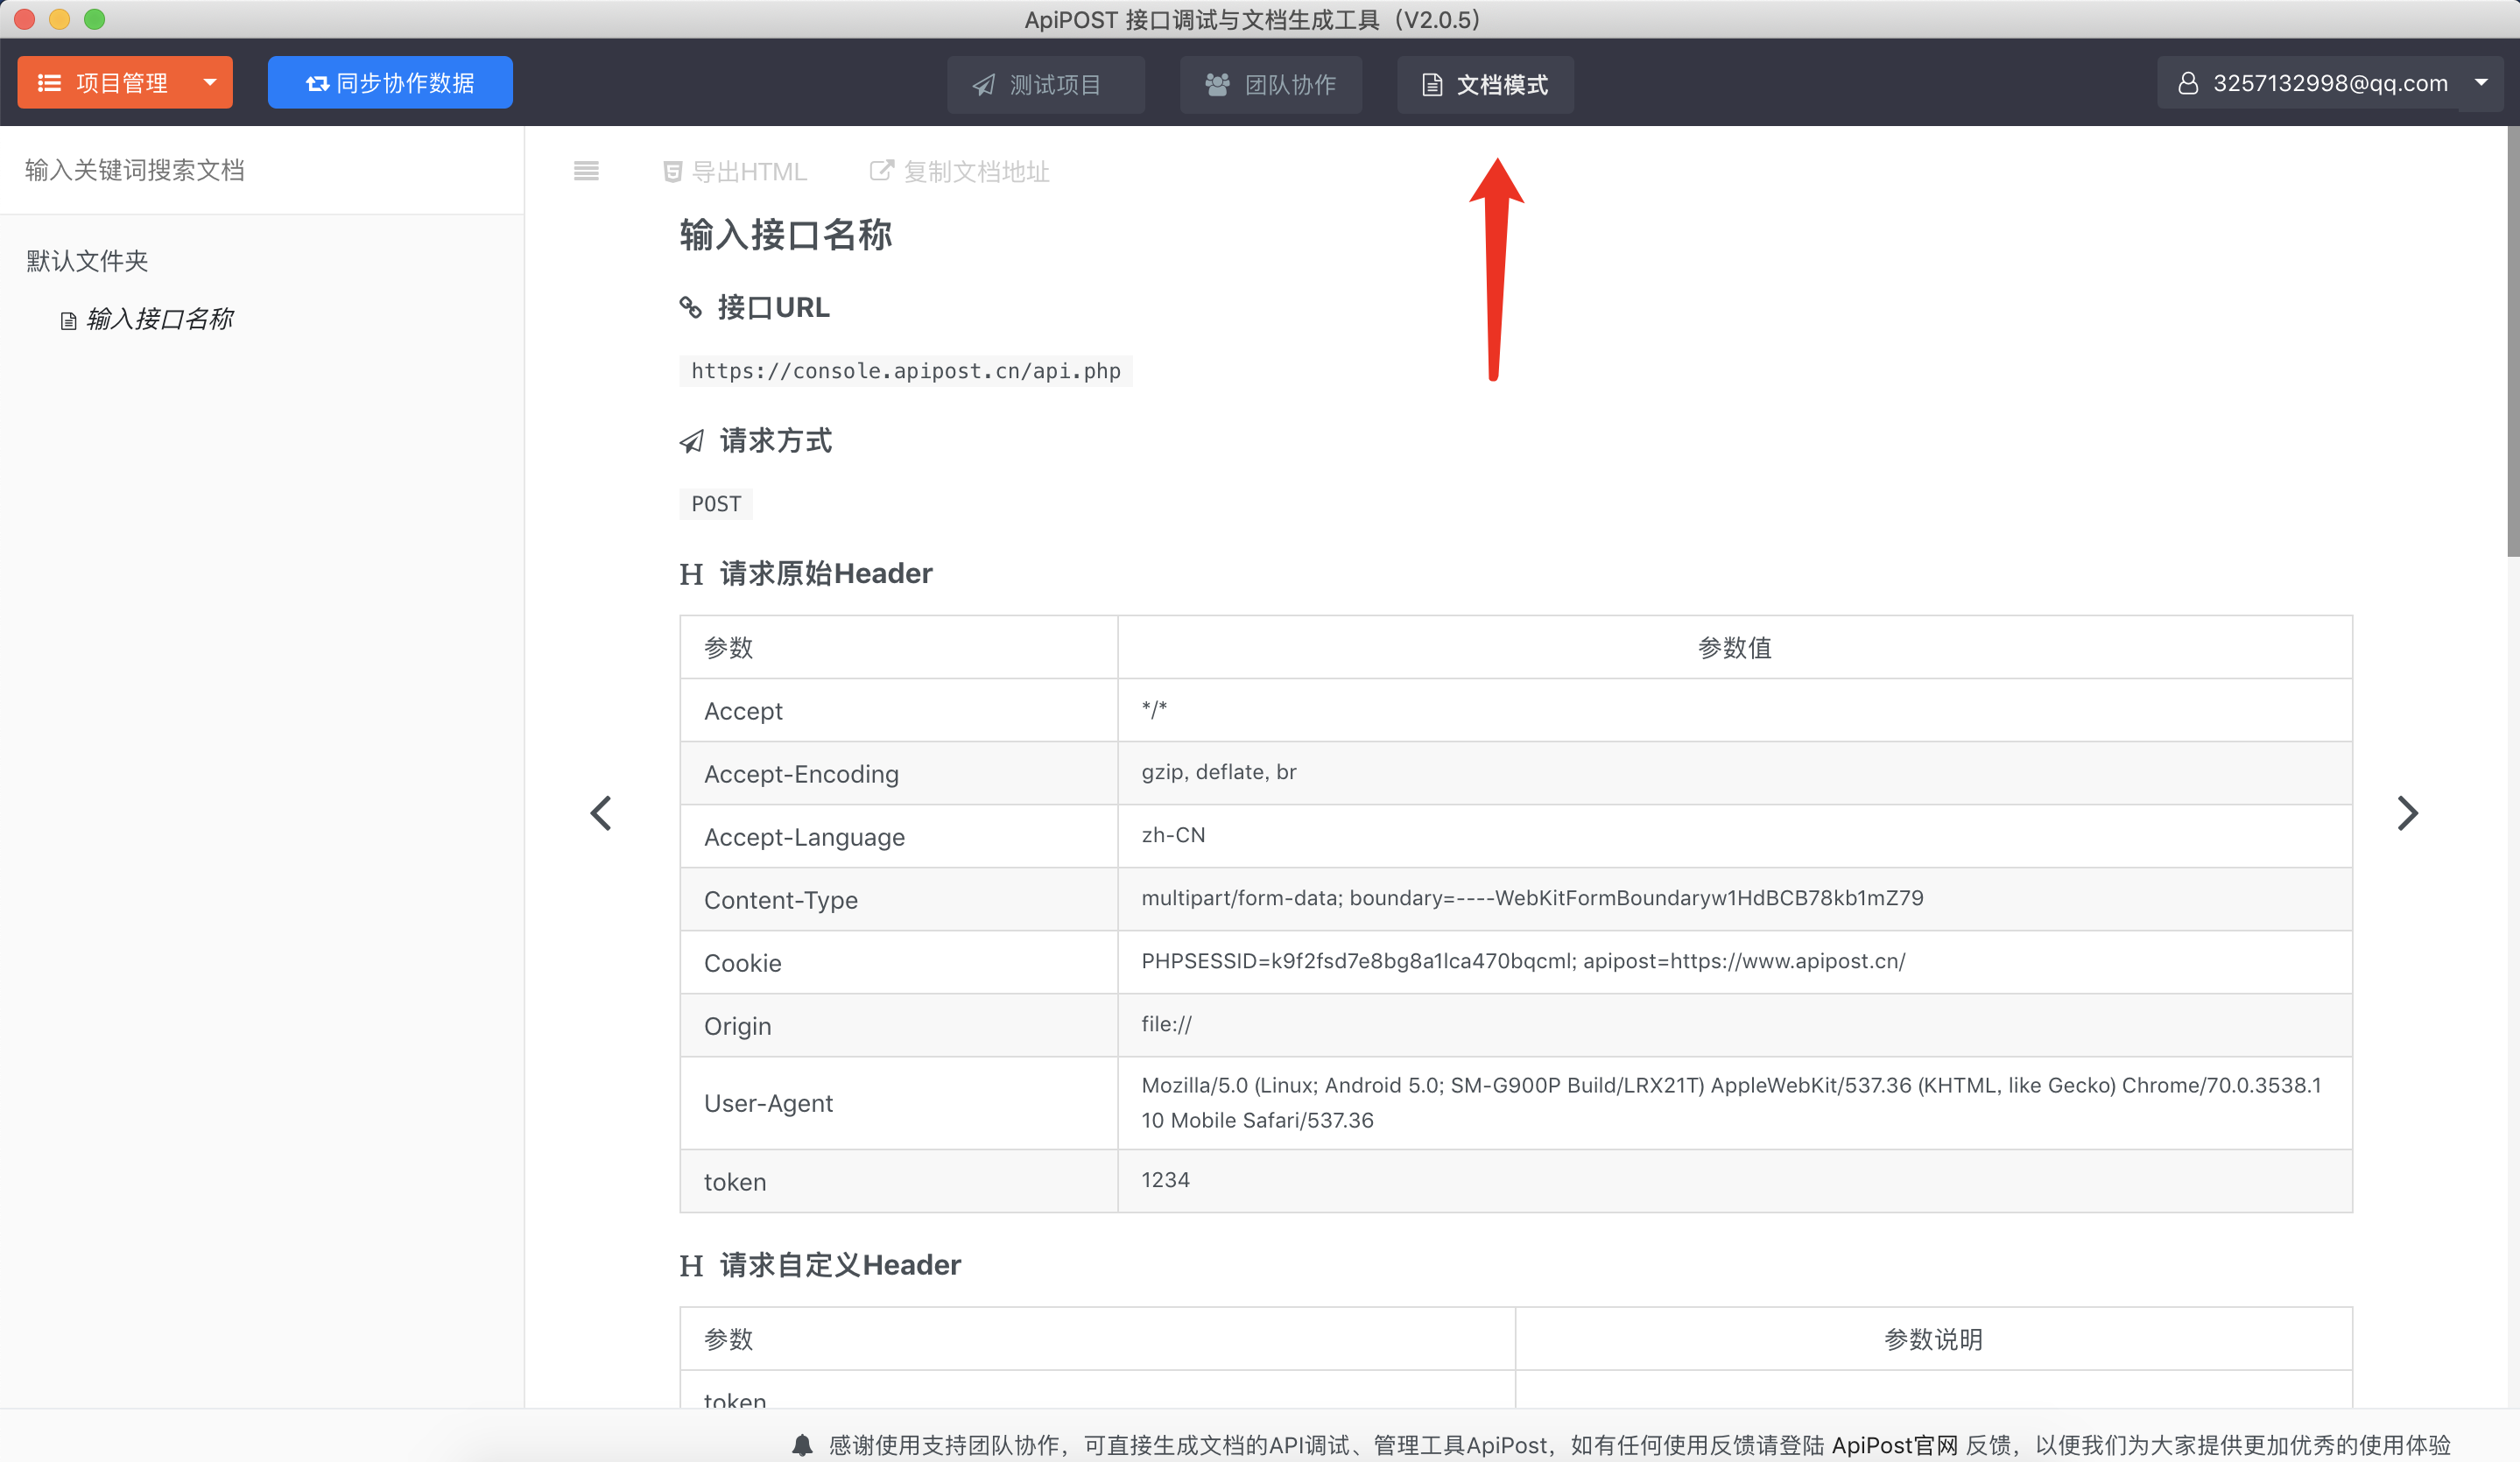Navigate back using the left arrow chevron
This screenshot has width=2520, height=1462.
pyautogui.click(x=601, y=812)
